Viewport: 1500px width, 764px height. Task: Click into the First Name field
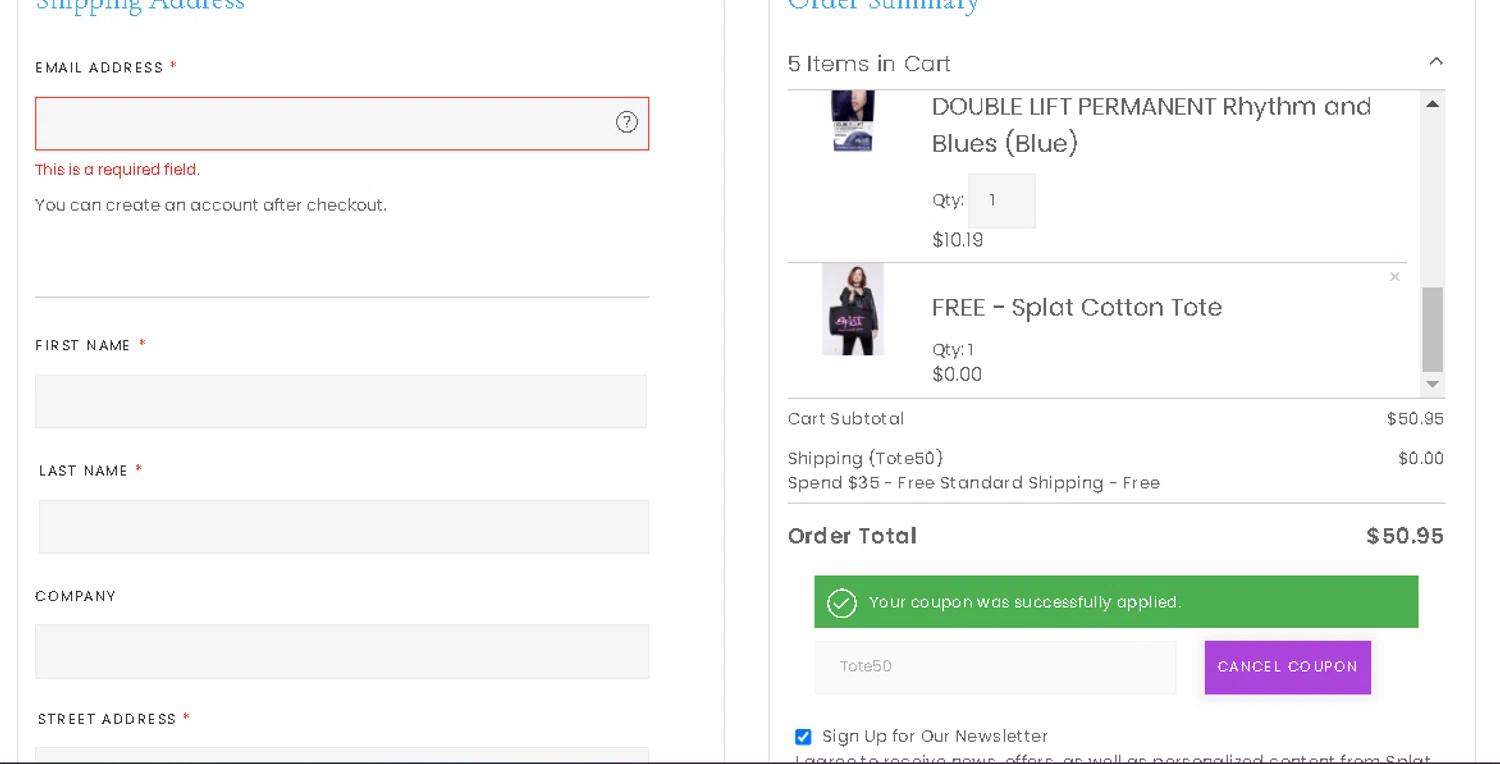point(340,401)
